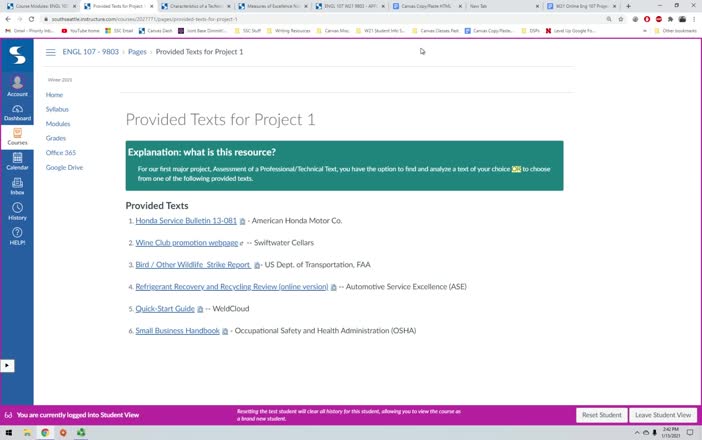
Task: Open the Canvas Dash bookmark
Action: click(155, 31)
